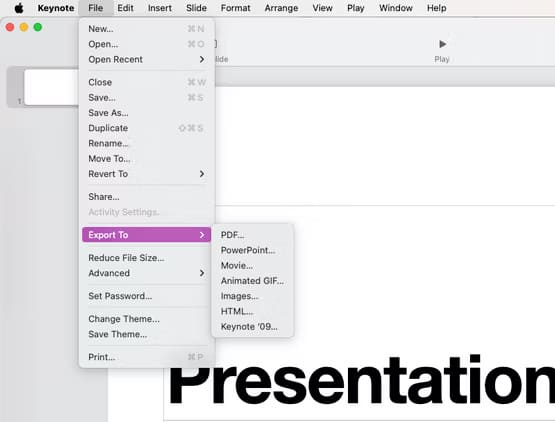Select slide 1 thumbnail in navigator
Viewport: 555px width, 422px height.
tap(51, 87)
